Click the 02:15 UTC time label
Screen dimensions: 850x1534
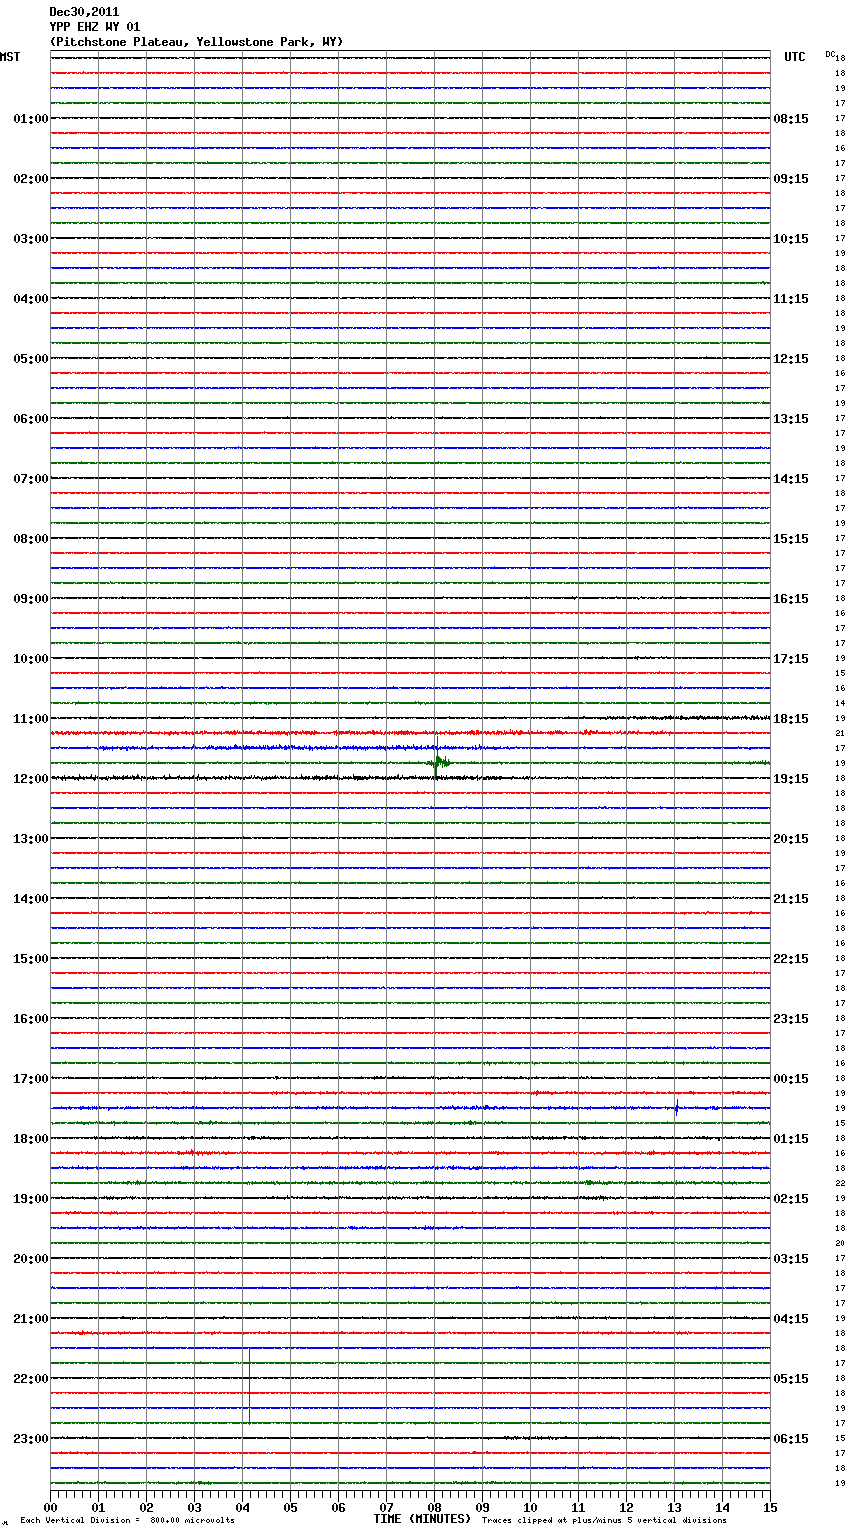791,1199
